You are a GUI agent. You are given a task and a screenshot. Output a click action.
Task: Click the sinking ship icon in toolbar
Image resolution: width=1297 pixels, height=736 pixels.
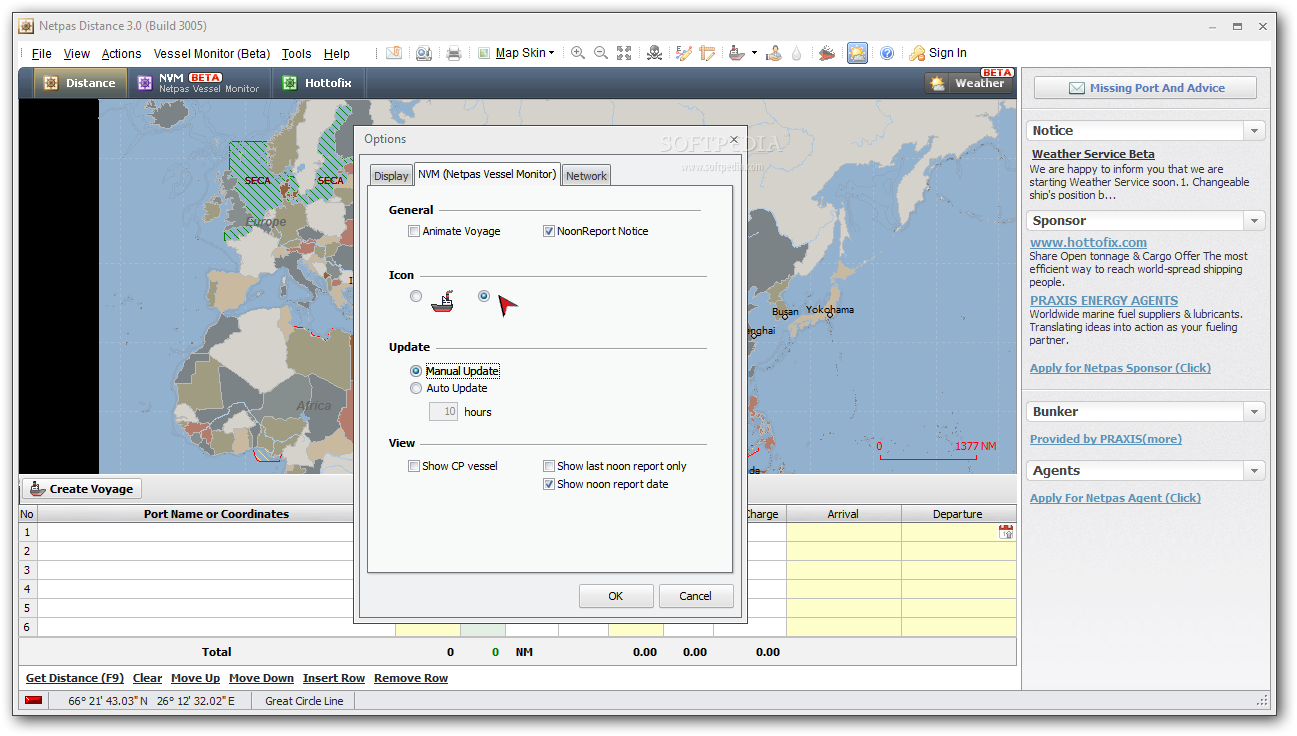click(827, 53)
